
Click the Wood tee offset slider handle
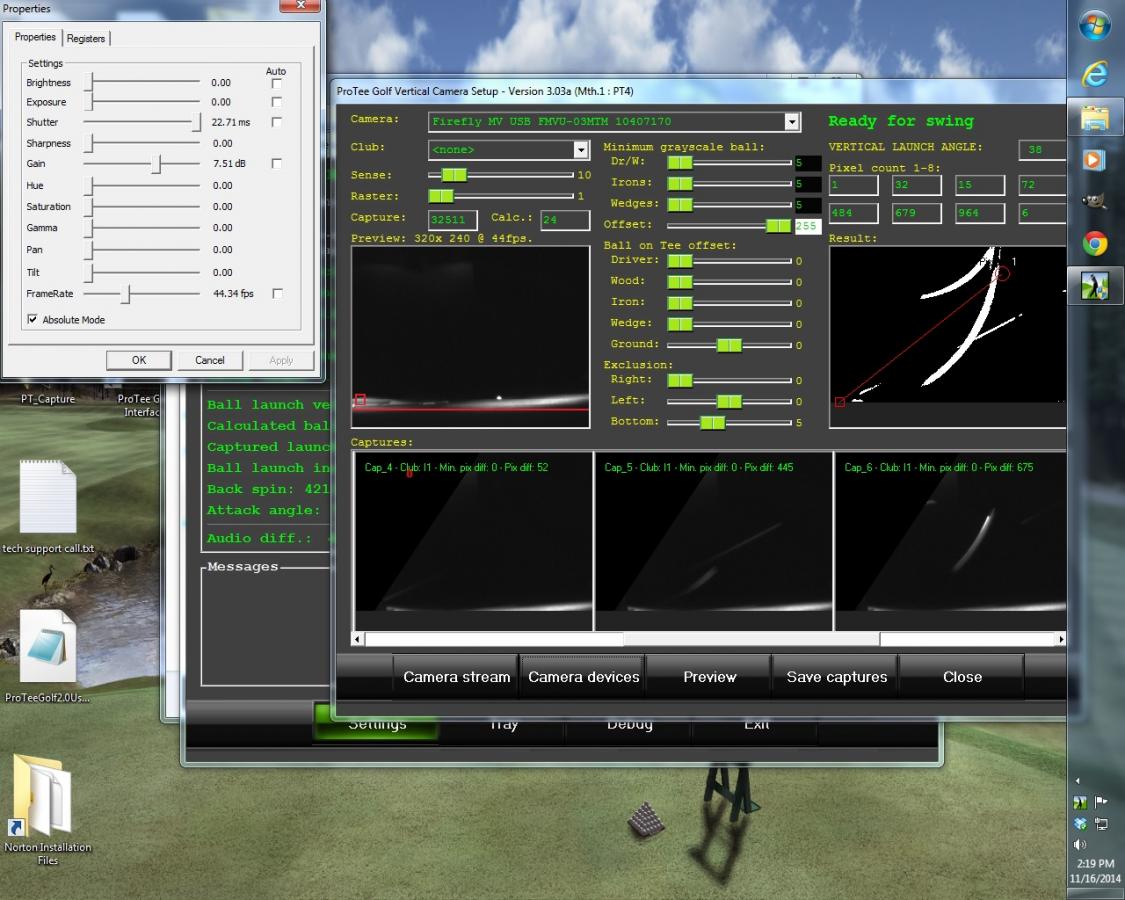(680, 282)
